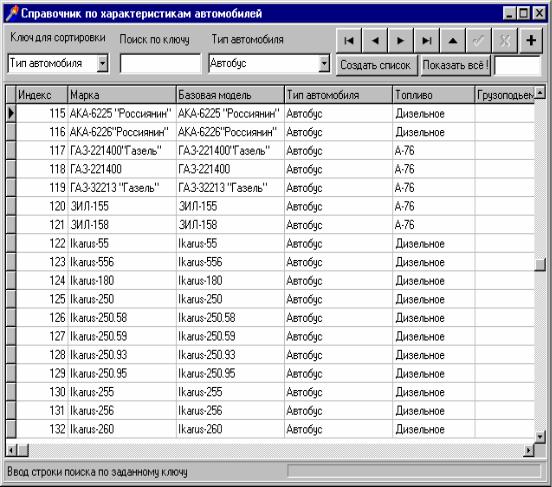Click index cell '123'
The height and width of the screenshot is (487, 552).
click(42, 262)
